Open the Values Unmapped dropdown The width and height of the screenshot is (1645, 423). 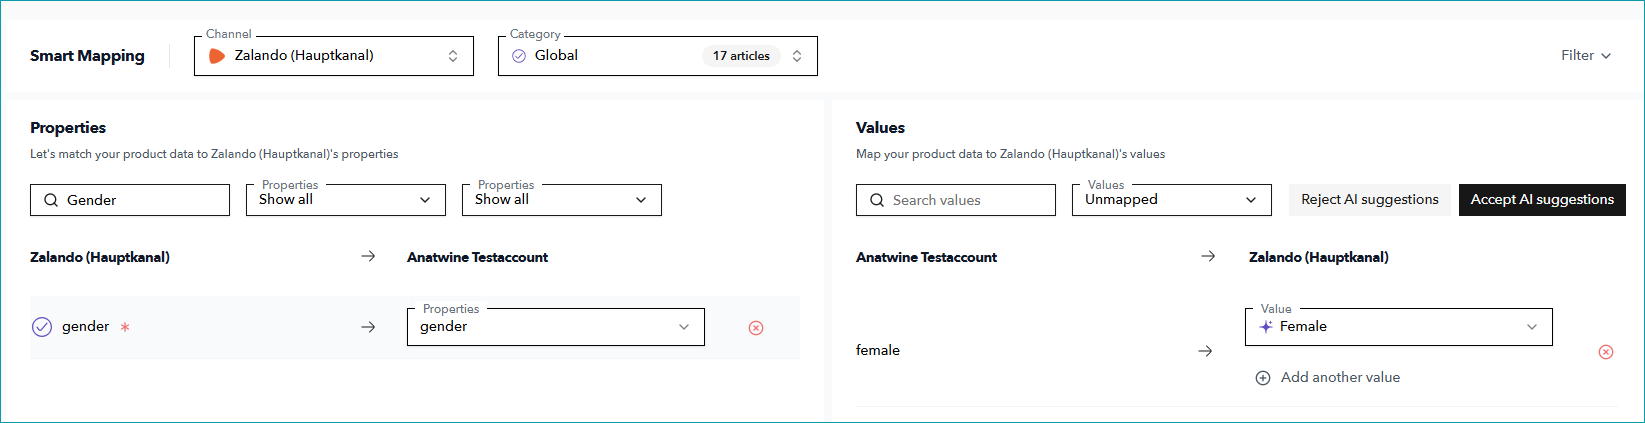(x=1172, y=200)
